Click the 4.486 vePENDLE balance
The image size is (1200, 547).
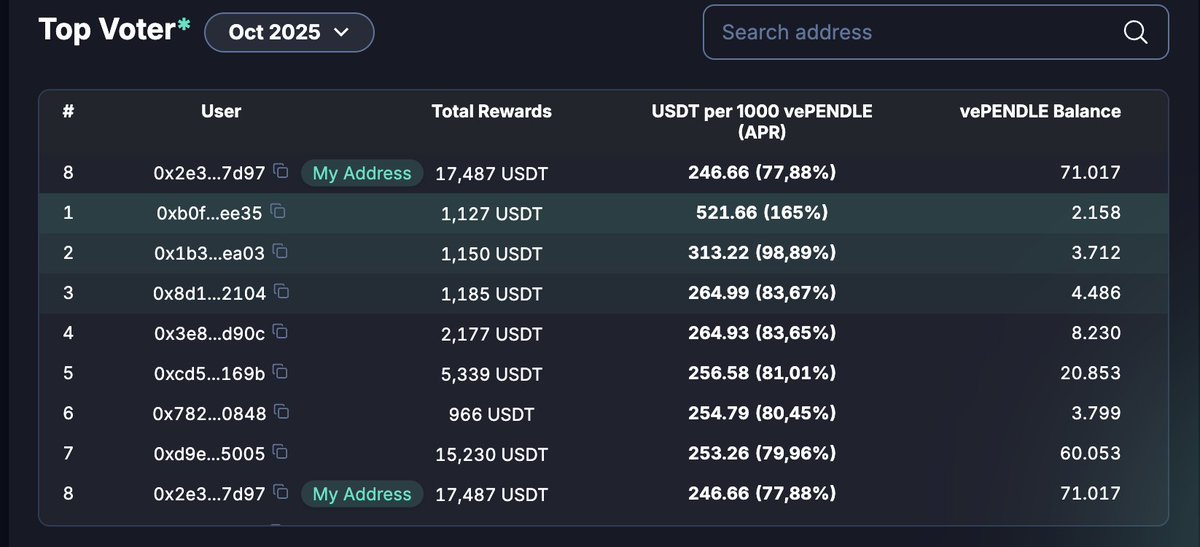(1096, 293)
